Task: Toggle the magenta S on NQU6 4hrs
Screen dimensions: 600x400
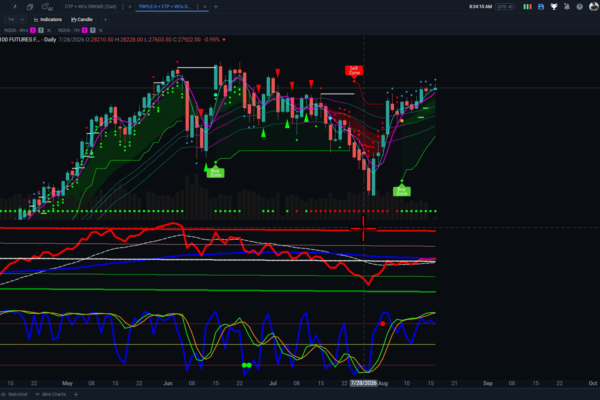Action: point(33,30)
